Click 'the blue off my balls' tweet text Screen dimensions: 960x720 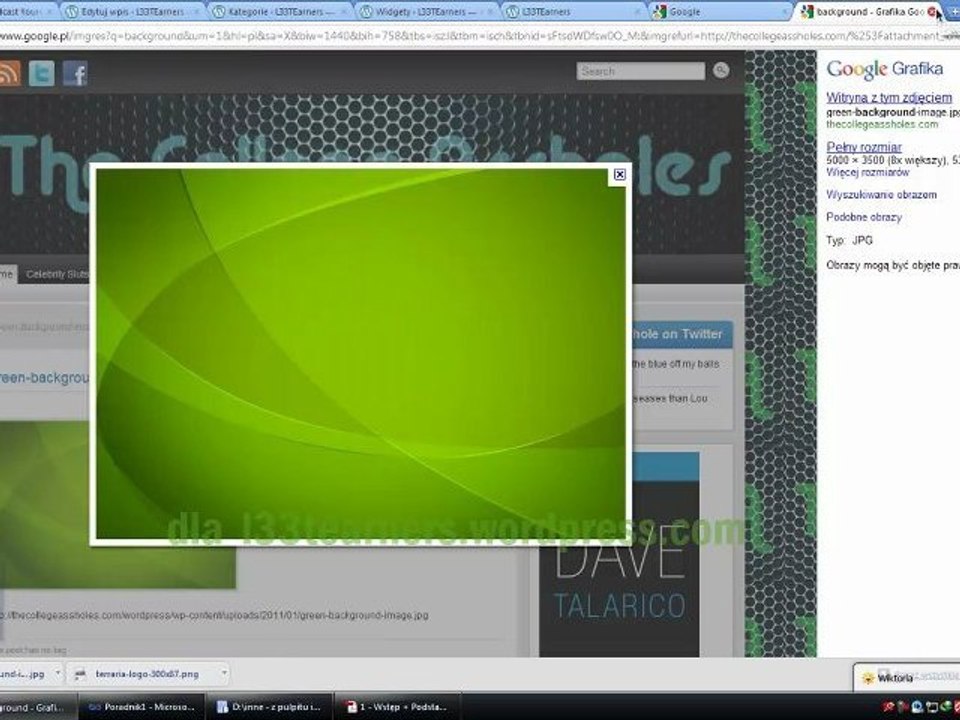(x=675, y=364)
